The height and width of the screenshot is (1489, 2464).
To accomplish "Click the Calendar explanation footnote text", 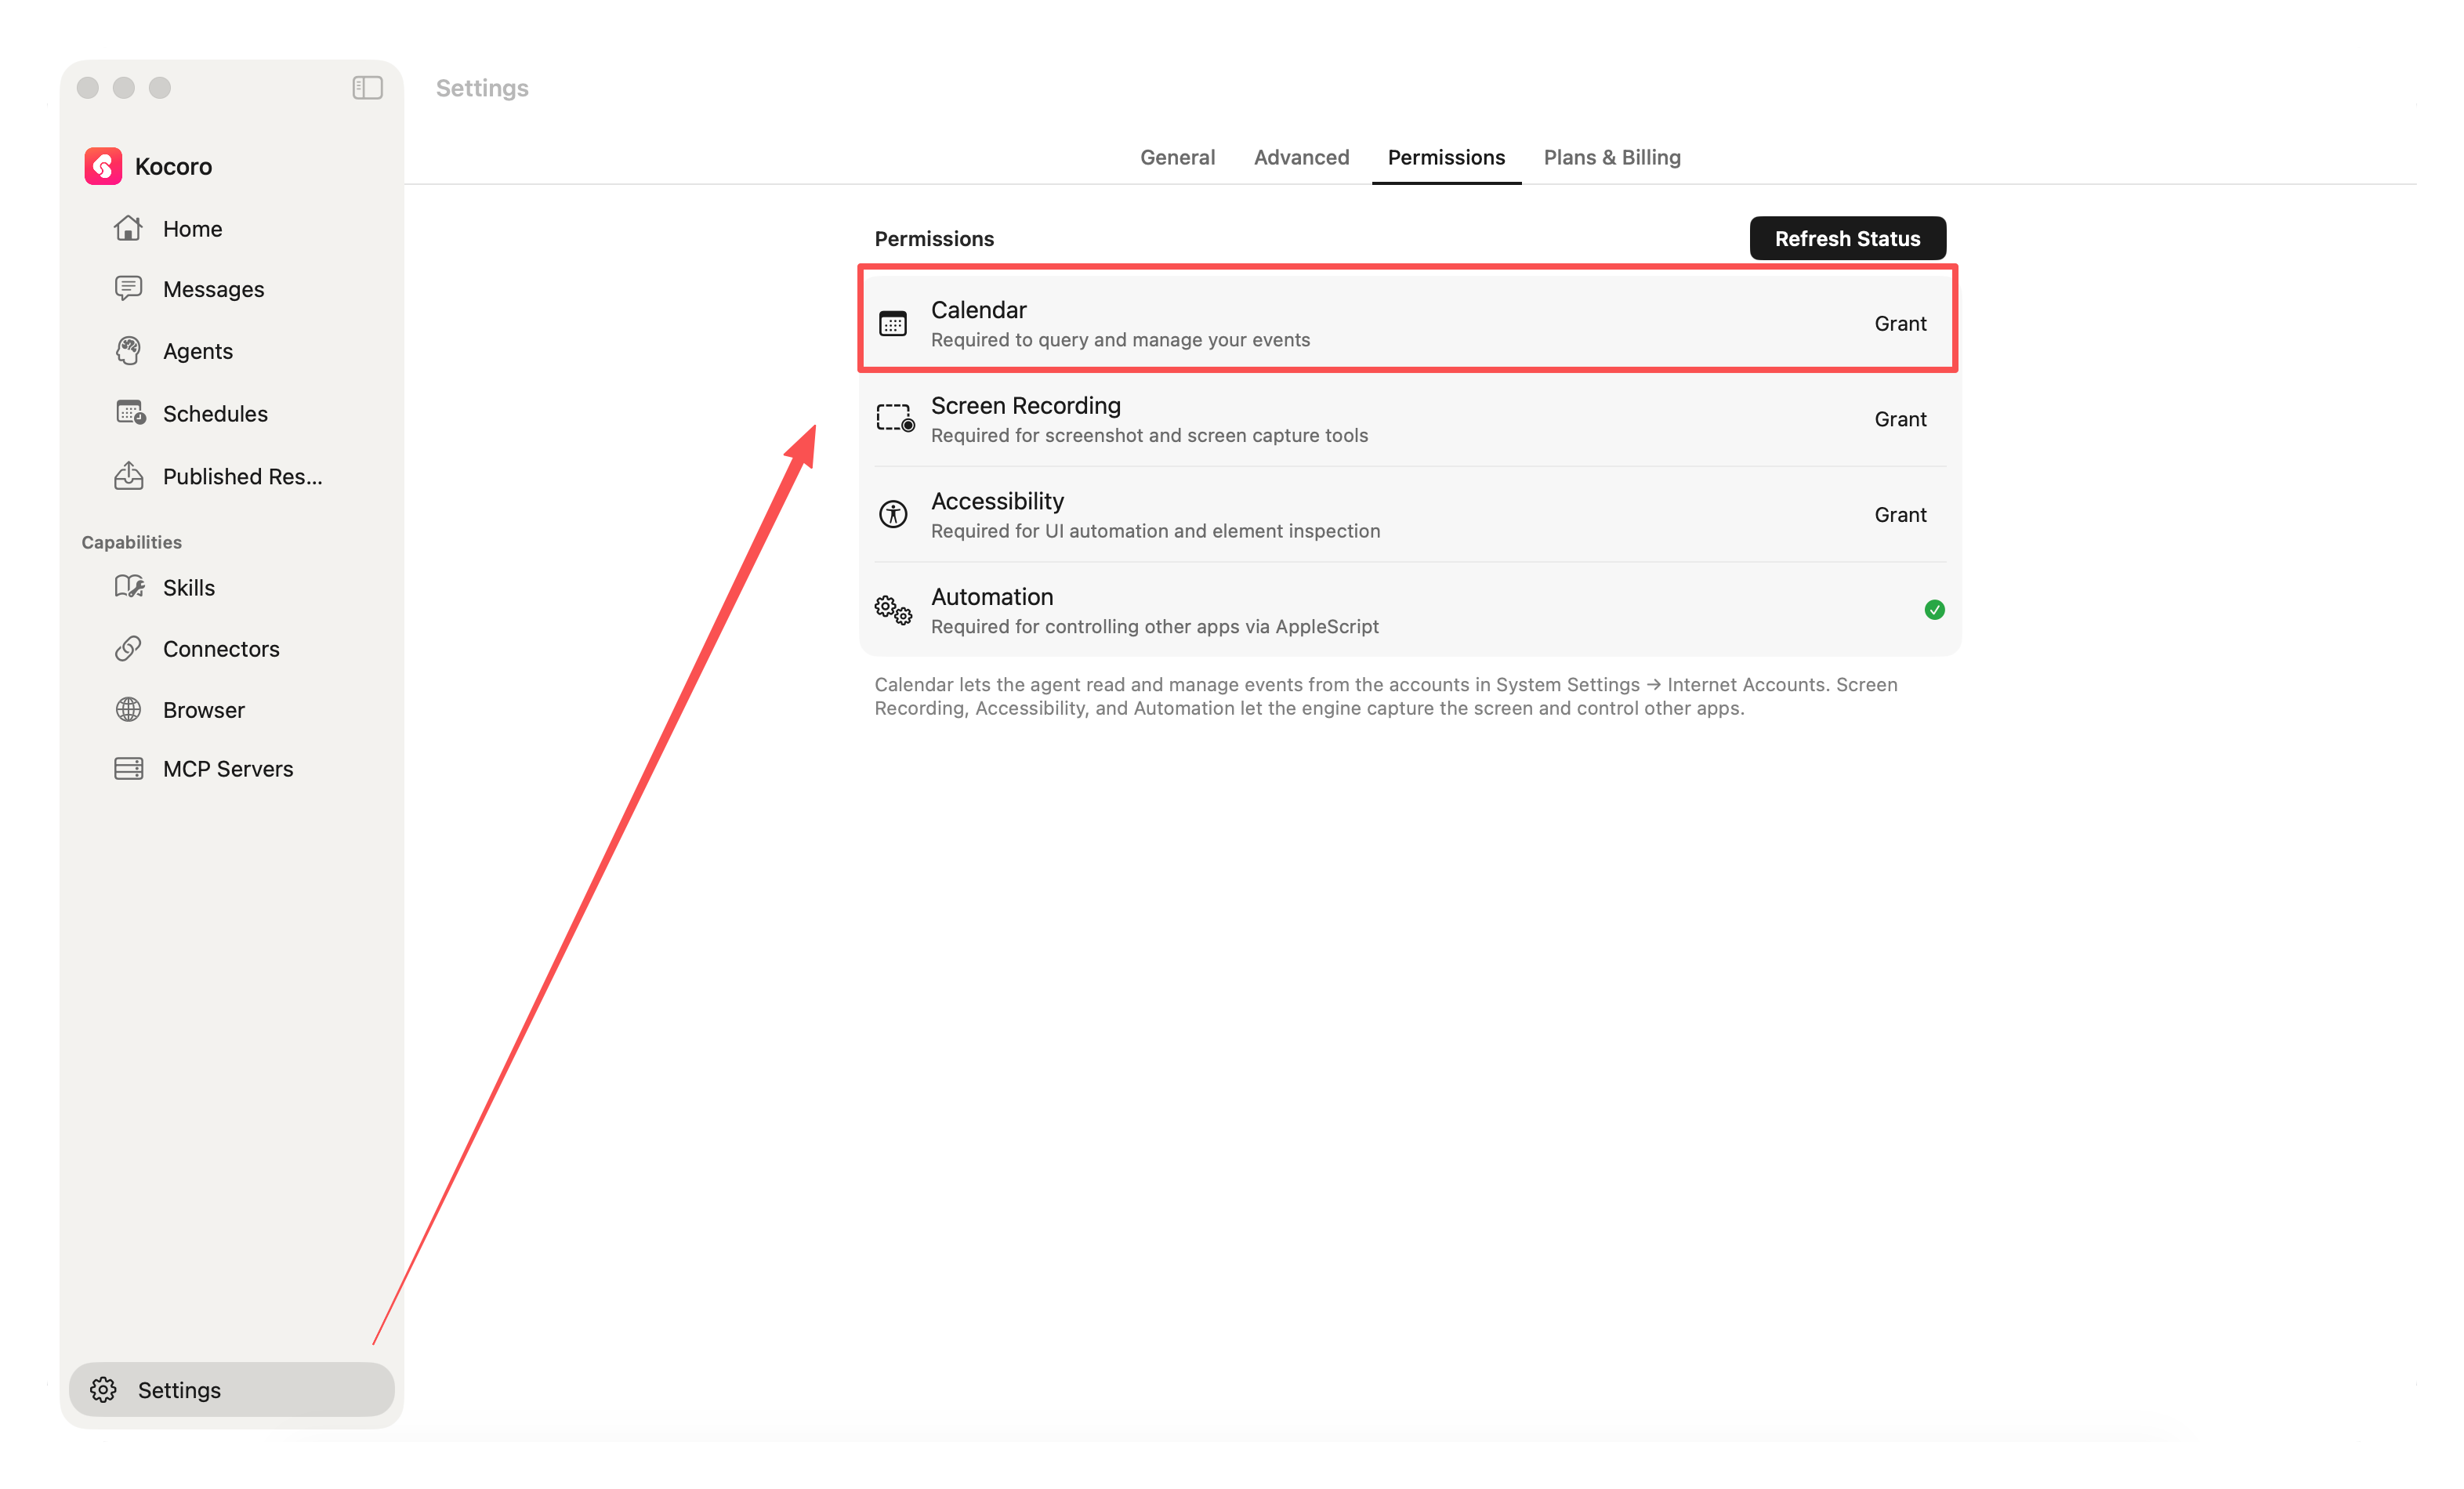I will [x=1385, y=696].
